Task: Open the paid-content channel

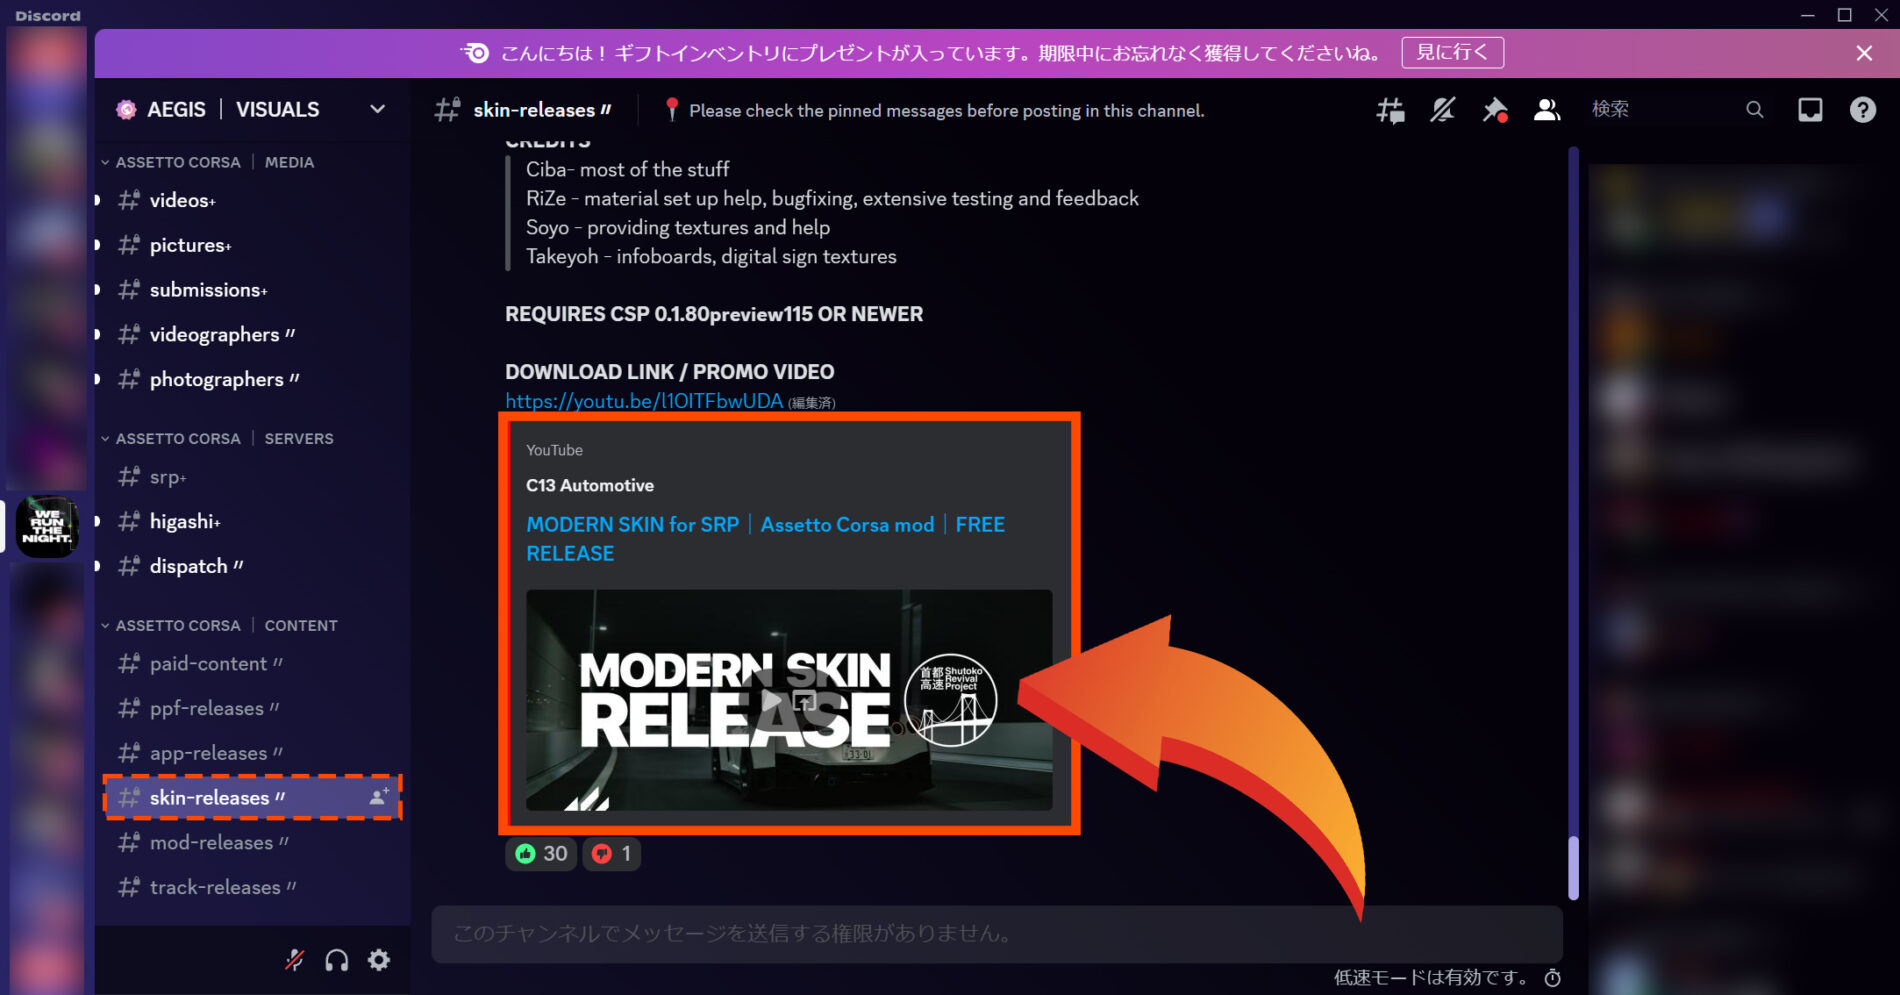Action: (252, 663)
